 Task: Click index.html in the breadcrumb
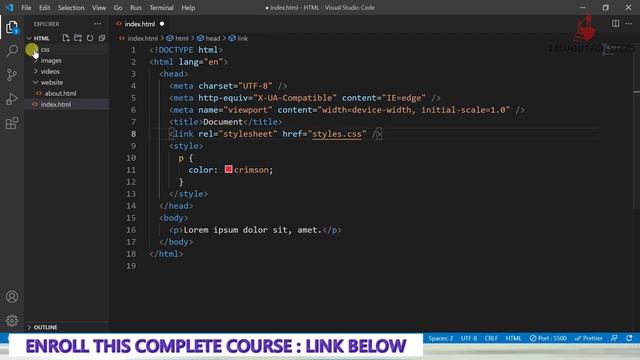click(142, 38)
